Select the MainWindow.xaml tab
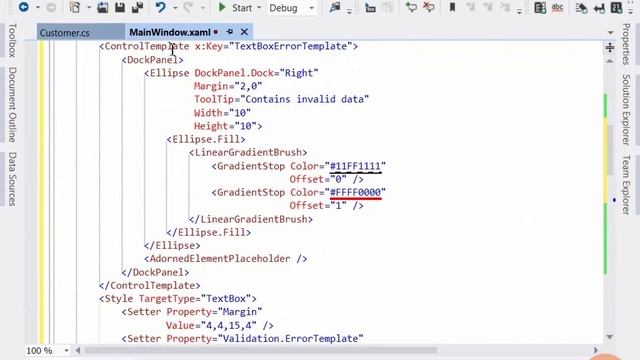Image resolution: width=640 pixels, height=360 pixels. [x=170, y=32]
